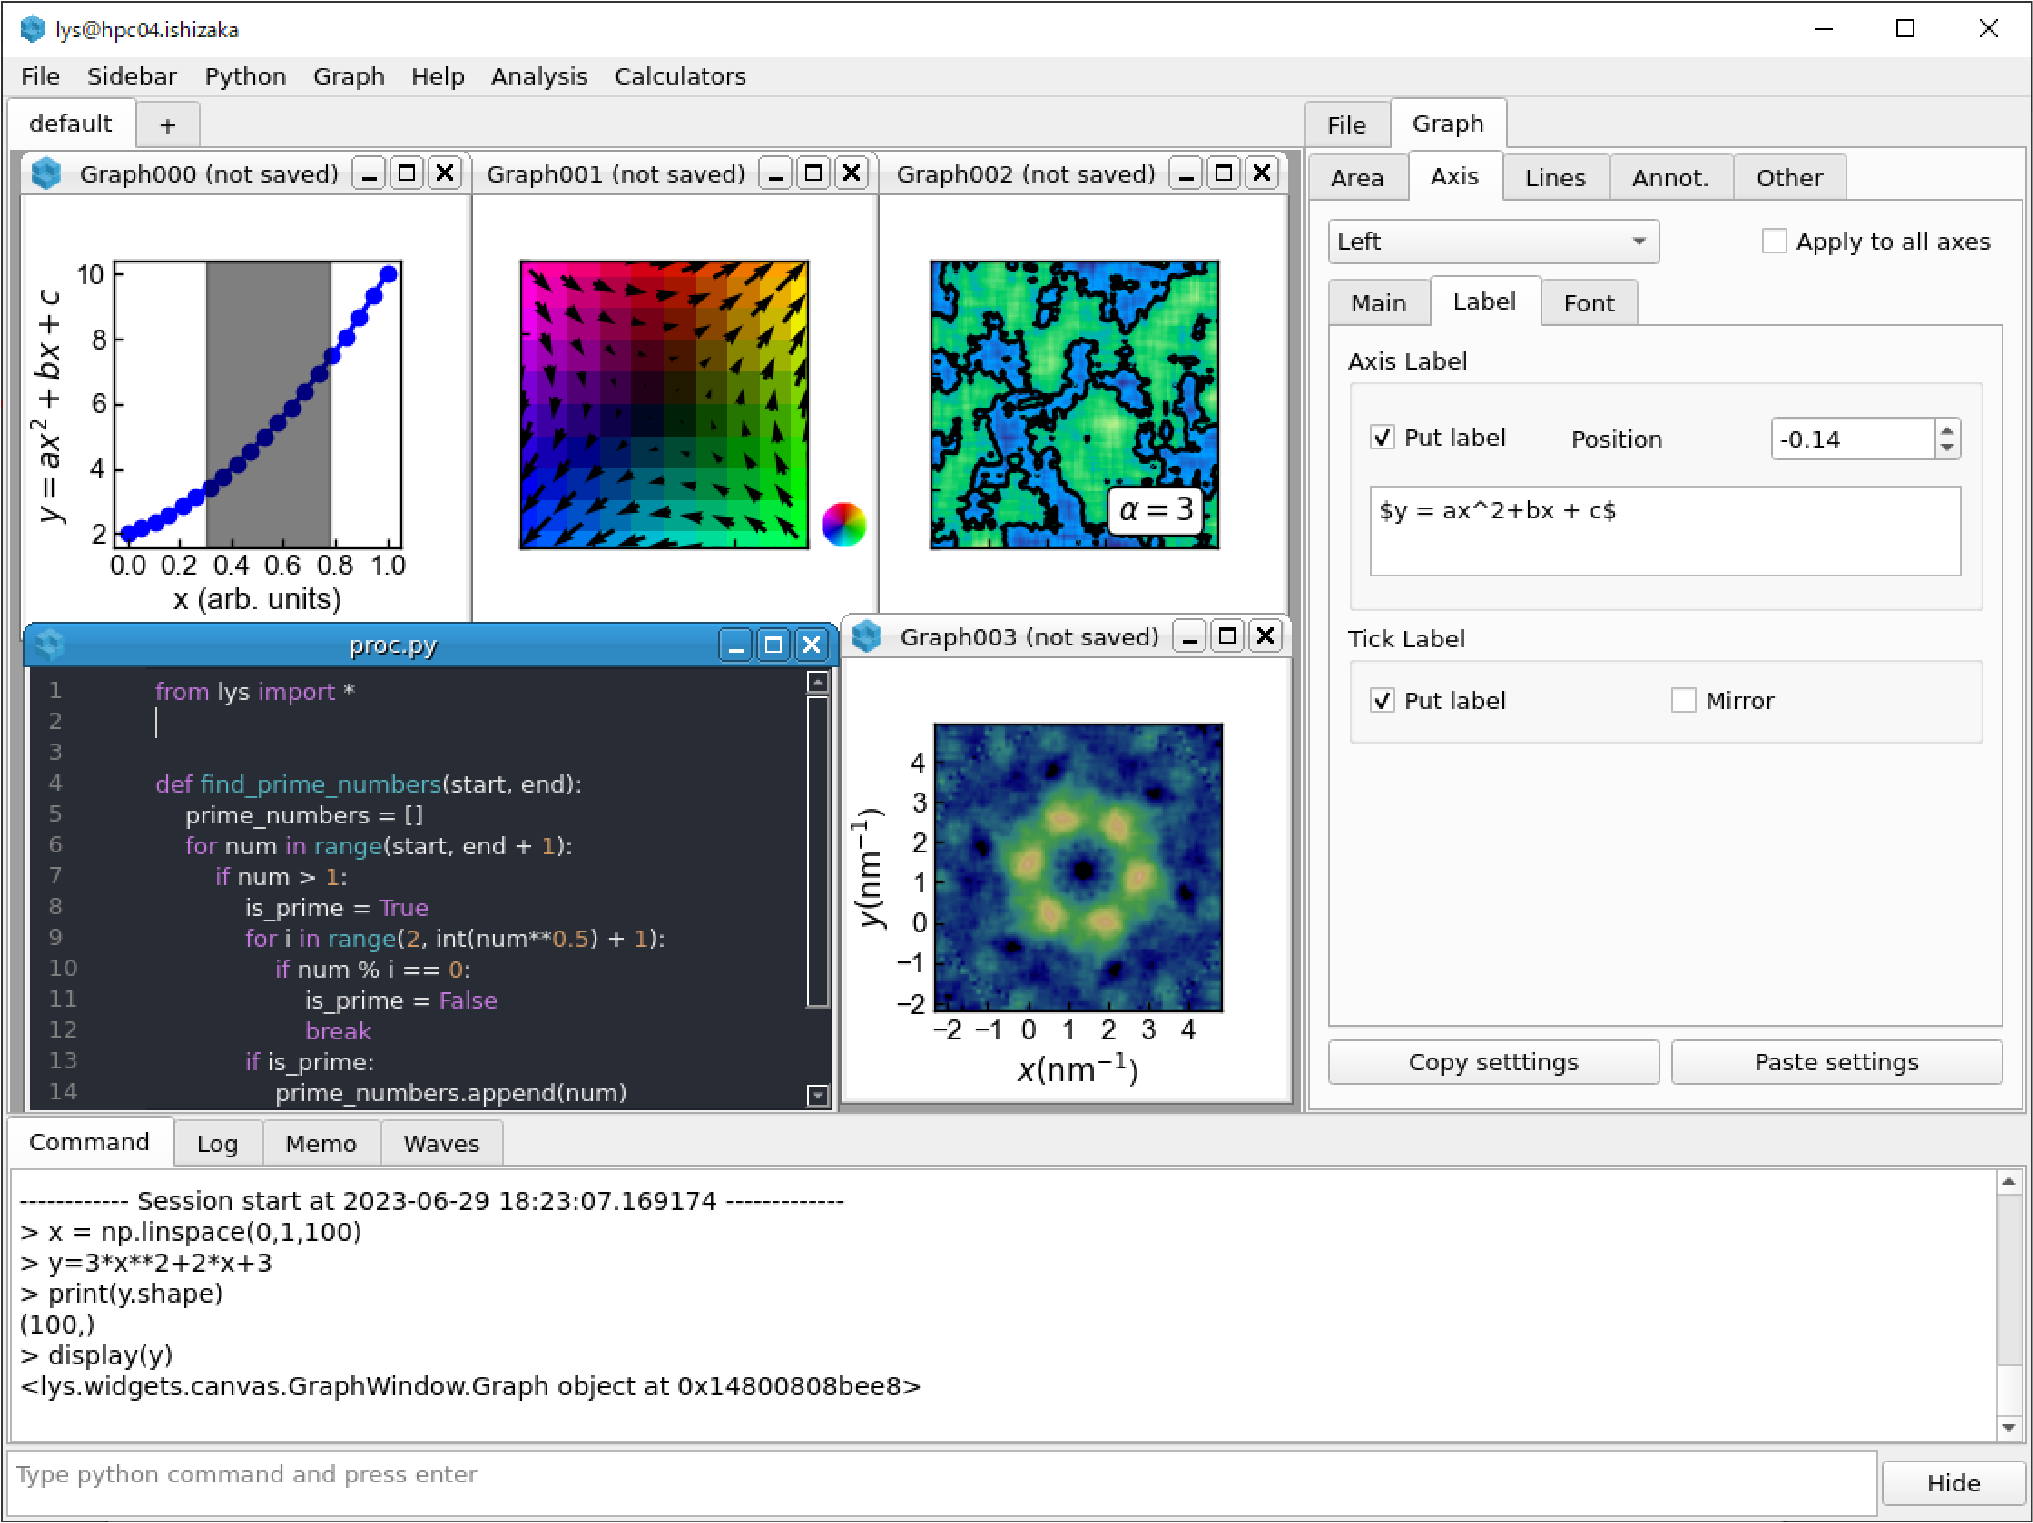Click the Copy setttings button
This screenshot has height=1523, width=2033.
[1493, 1062]
